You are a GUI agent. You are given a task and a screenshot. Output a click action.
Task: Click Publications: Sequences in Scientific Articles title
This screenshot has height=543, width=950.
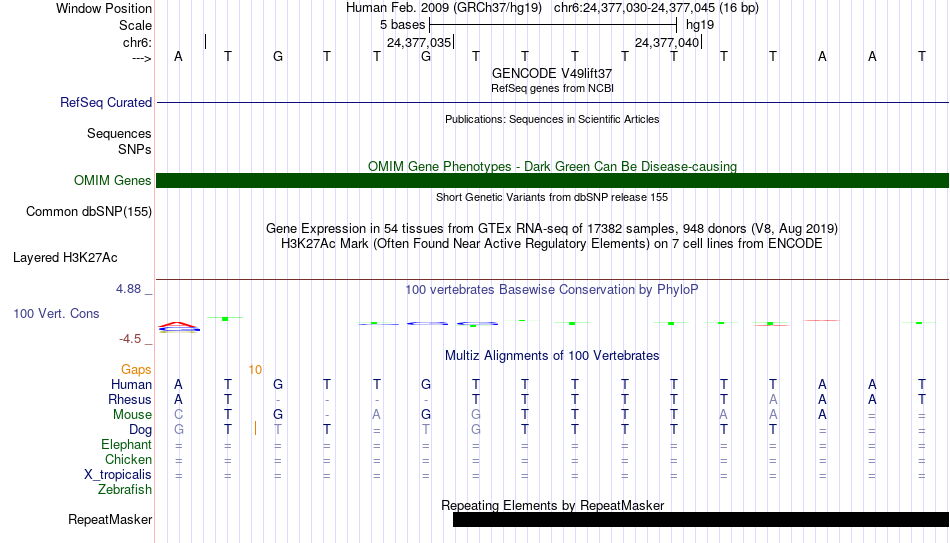[552, 119]
